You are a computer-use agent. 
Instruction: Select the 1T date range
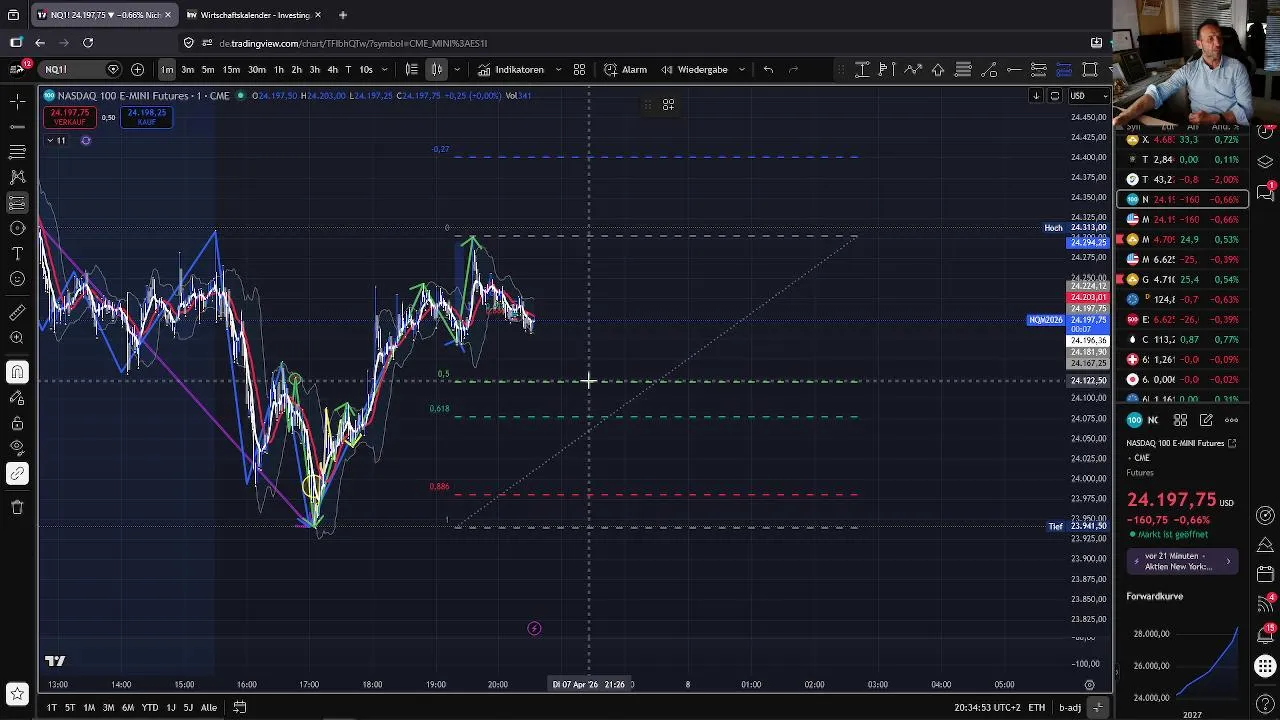point(52,707)
